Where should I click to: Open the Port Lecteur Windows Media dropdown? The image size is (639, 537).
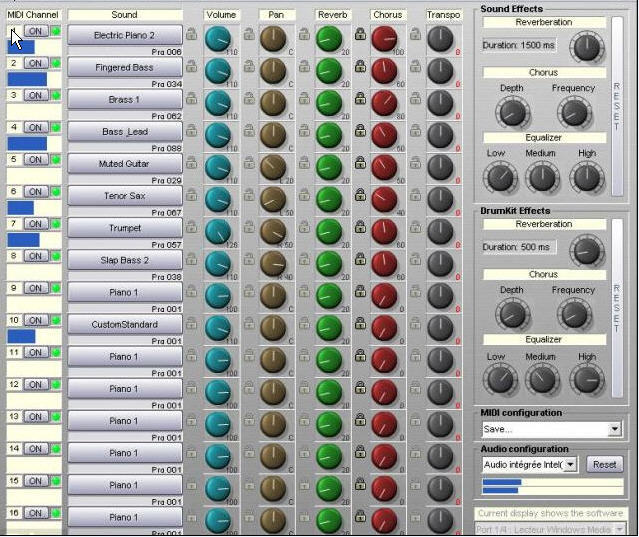tap(621, 529)
